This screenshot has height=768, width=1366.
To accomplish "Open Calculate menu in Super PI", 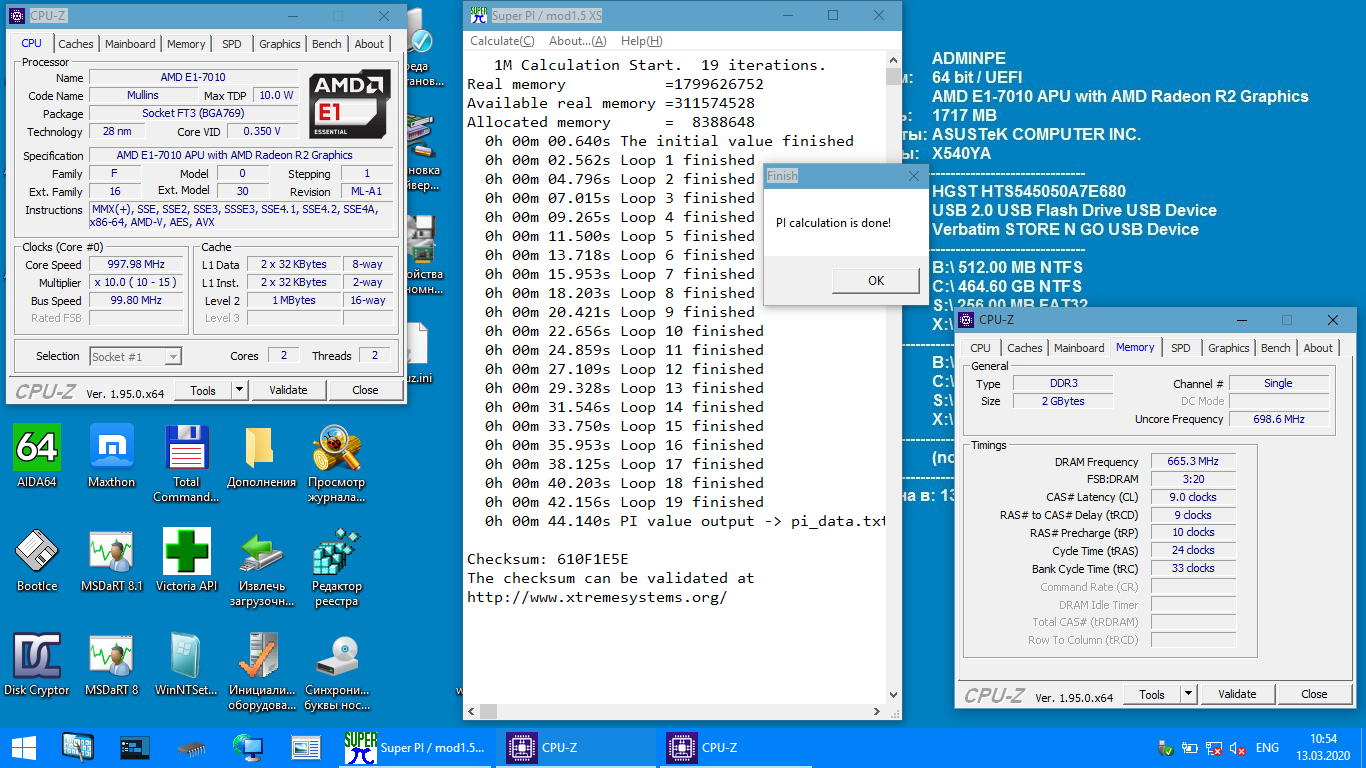I will 502,41.
